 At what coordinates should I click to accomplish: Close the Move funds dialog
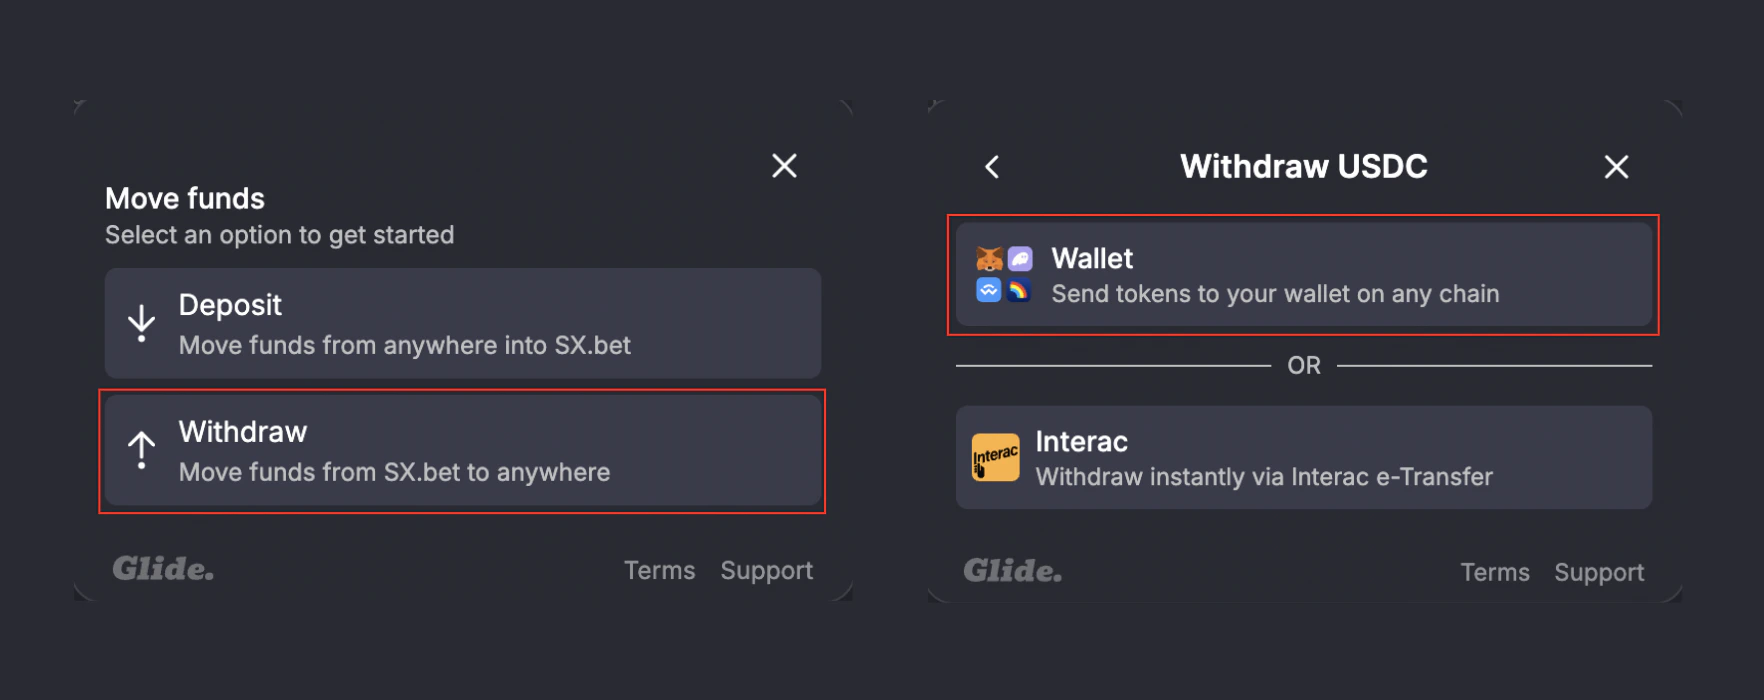click(x=784, y=166)
